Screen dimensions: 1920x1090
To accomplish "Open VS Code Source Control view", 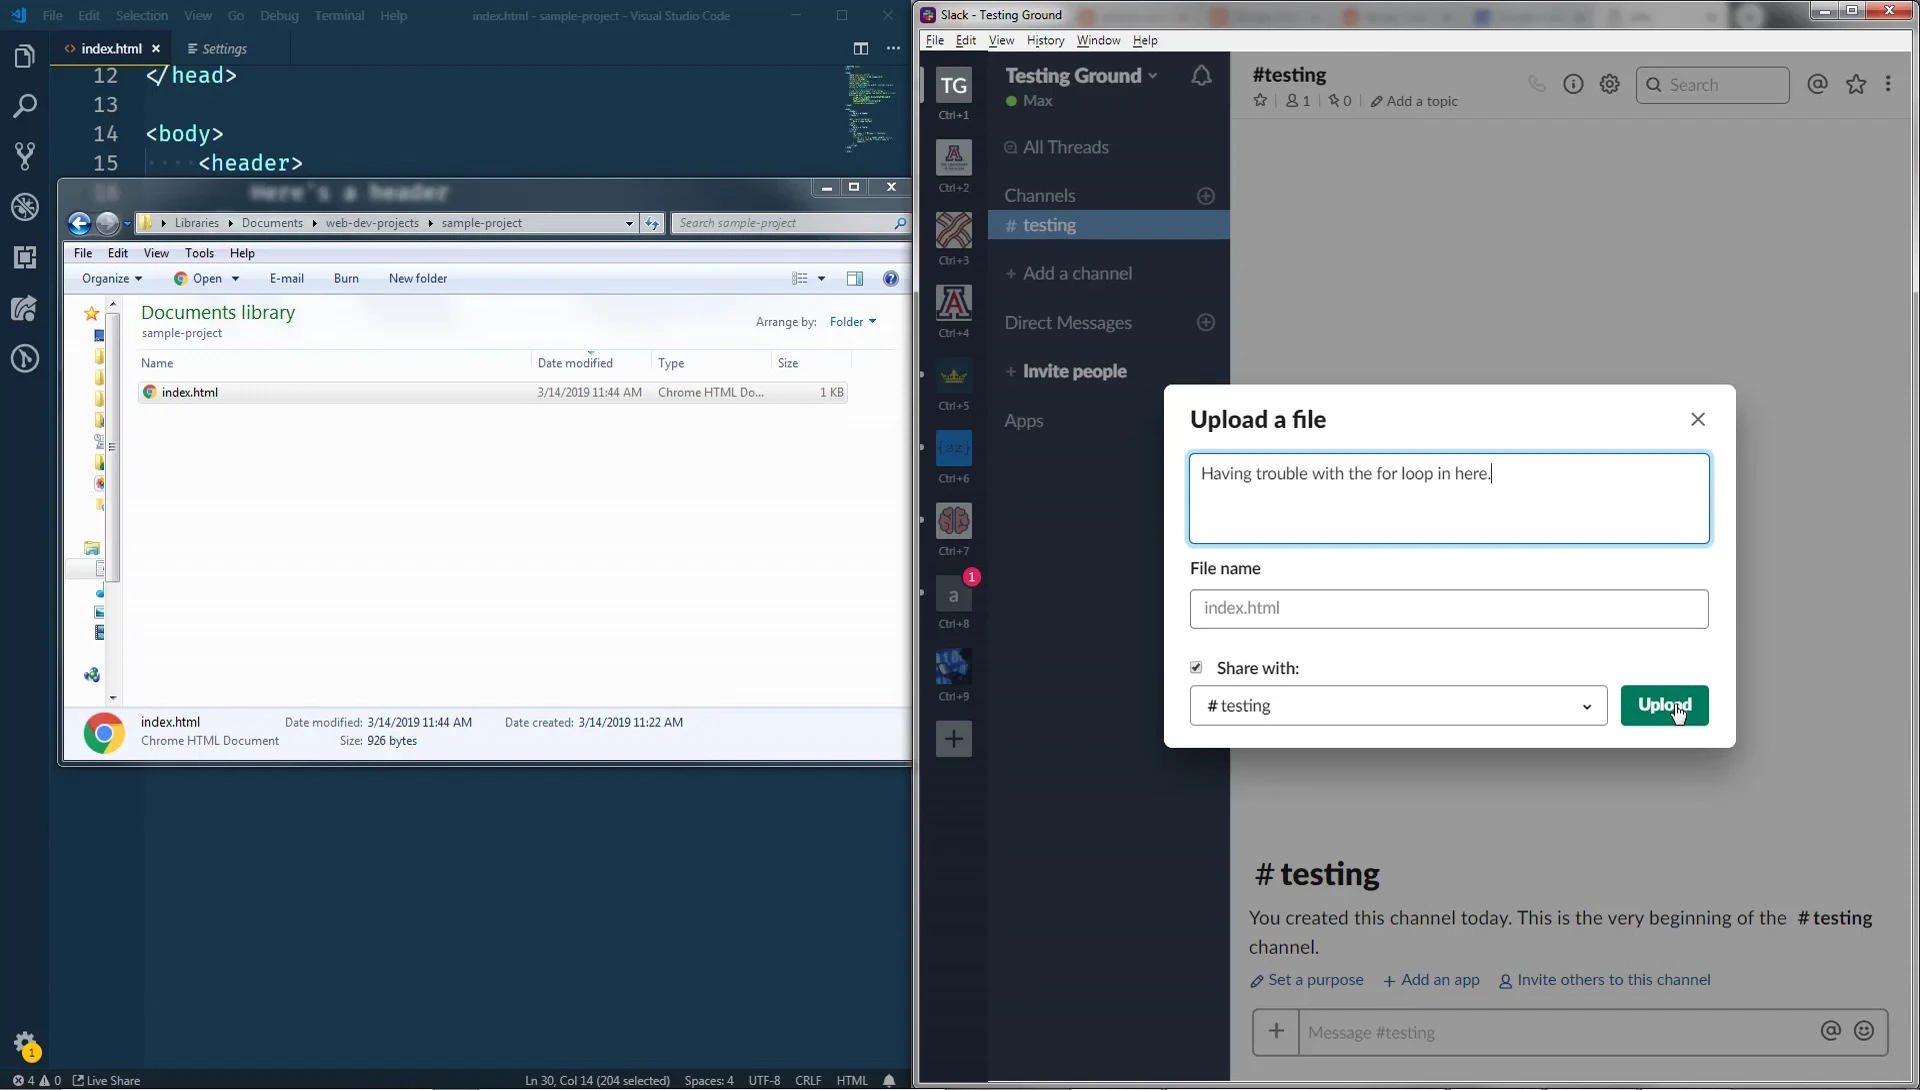I will click(24, 156).
